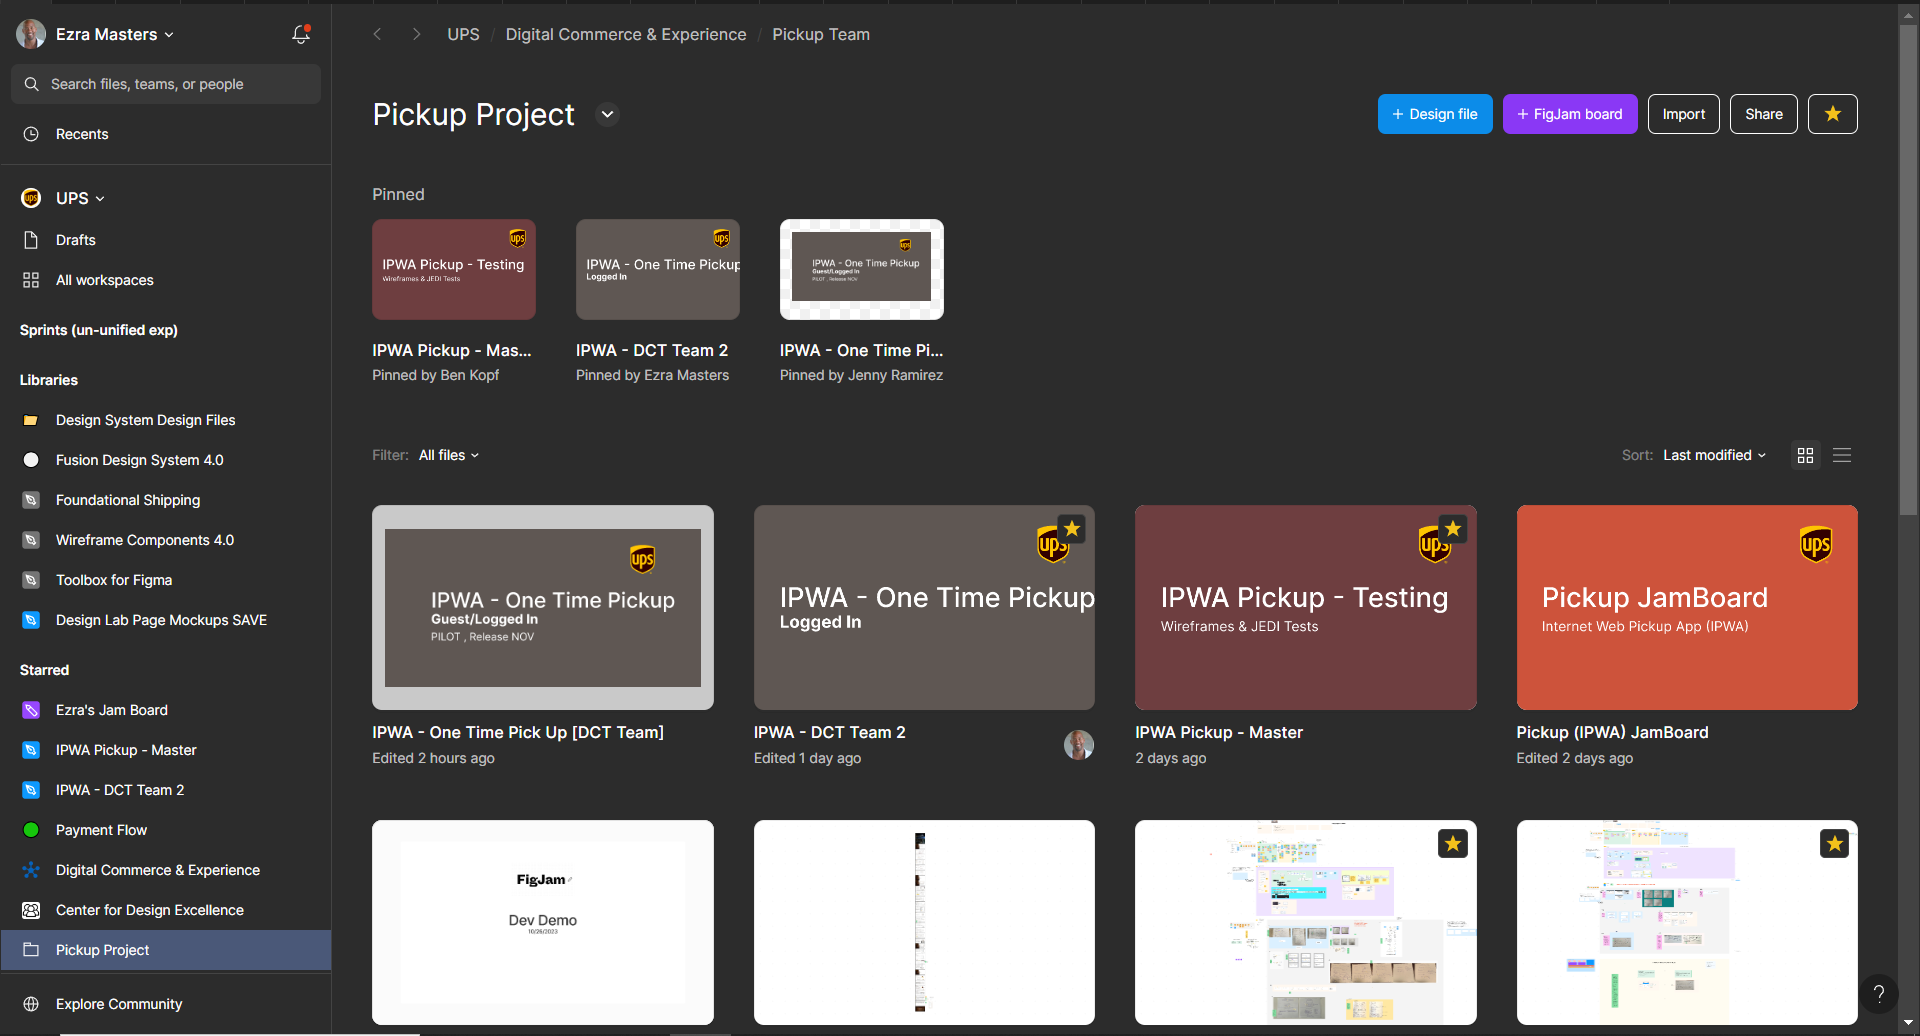Open Ezra Masters account dropdown
Screen dimensions: 1920x1036
(x=97, y=34)
